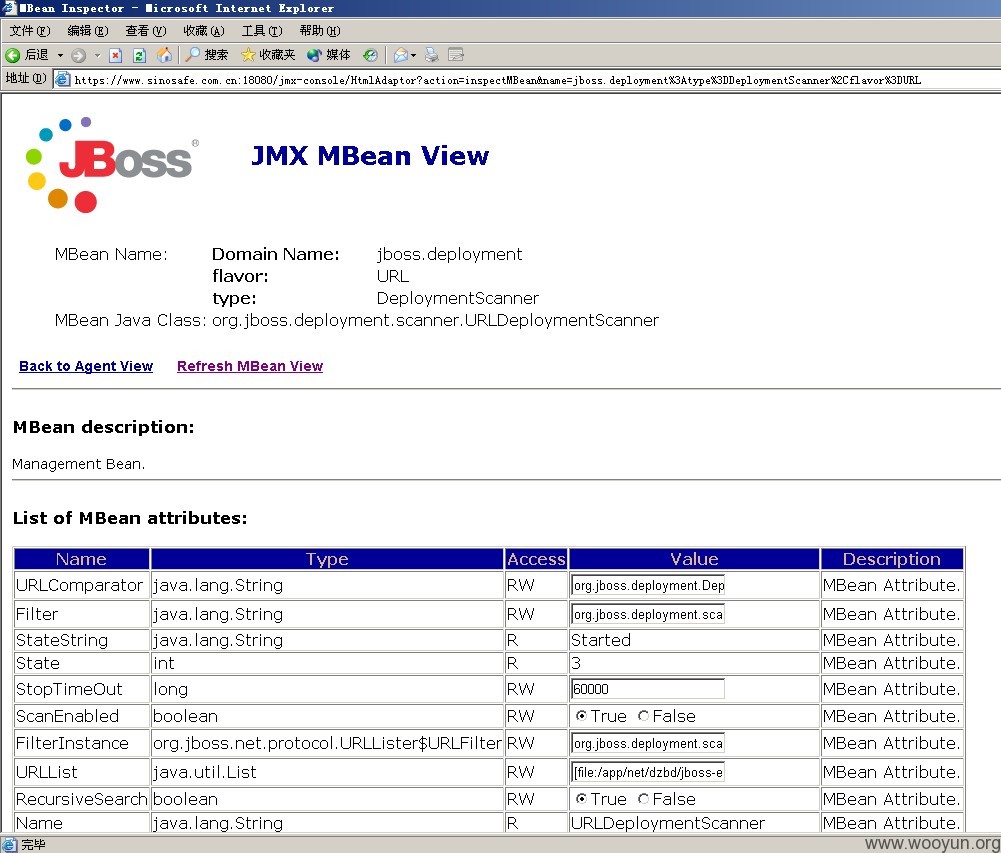The width and height of the screenshot is (1001, 853).
Task: Edit the URLComparator value field
Action: (648, 585)
